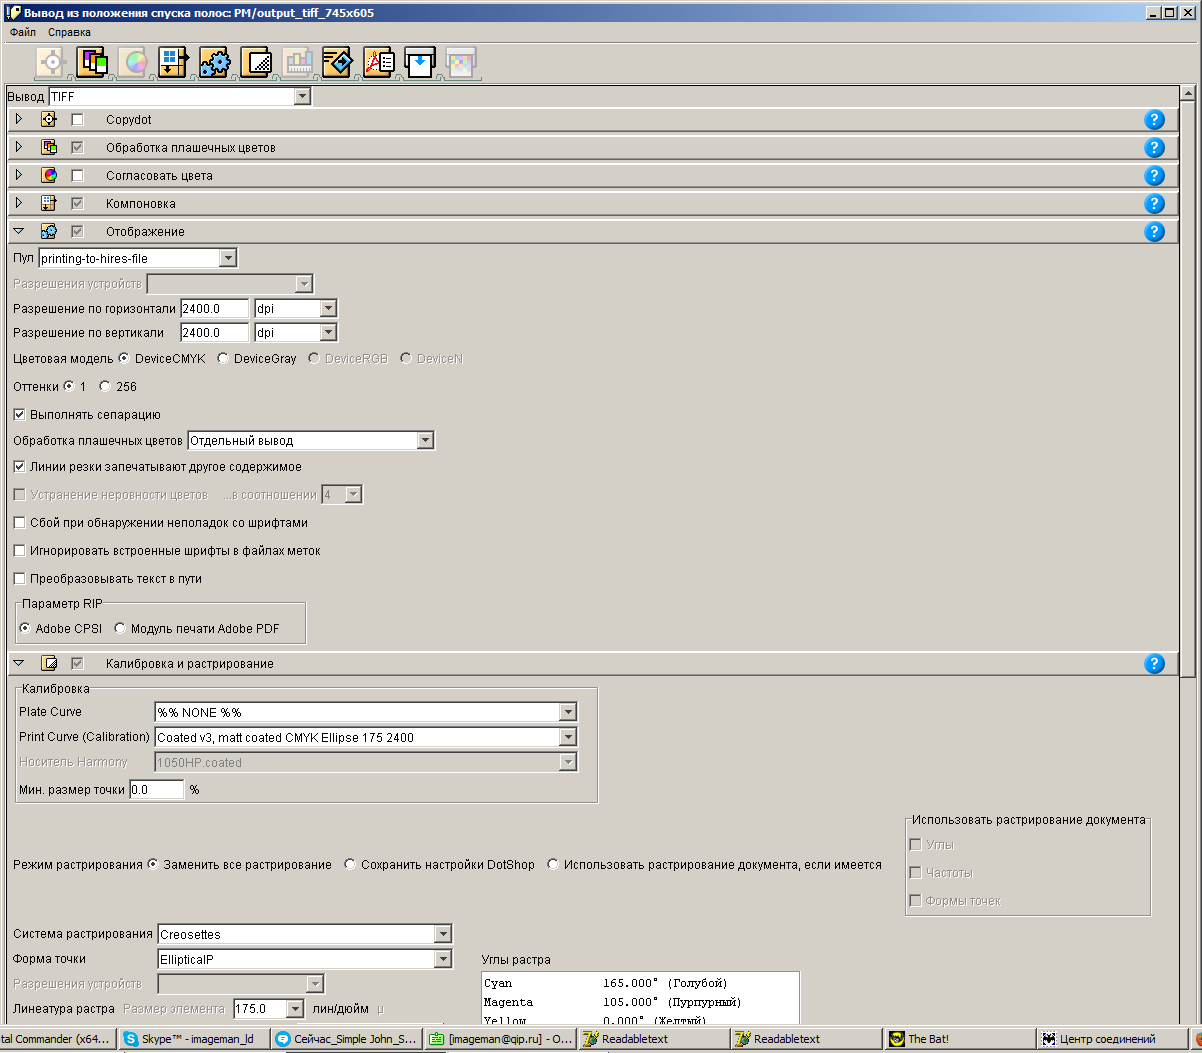This screenshot has height=1053, width=1202.
Task: Click the layout grid toolbar icon
Action: tap(174, 62)
